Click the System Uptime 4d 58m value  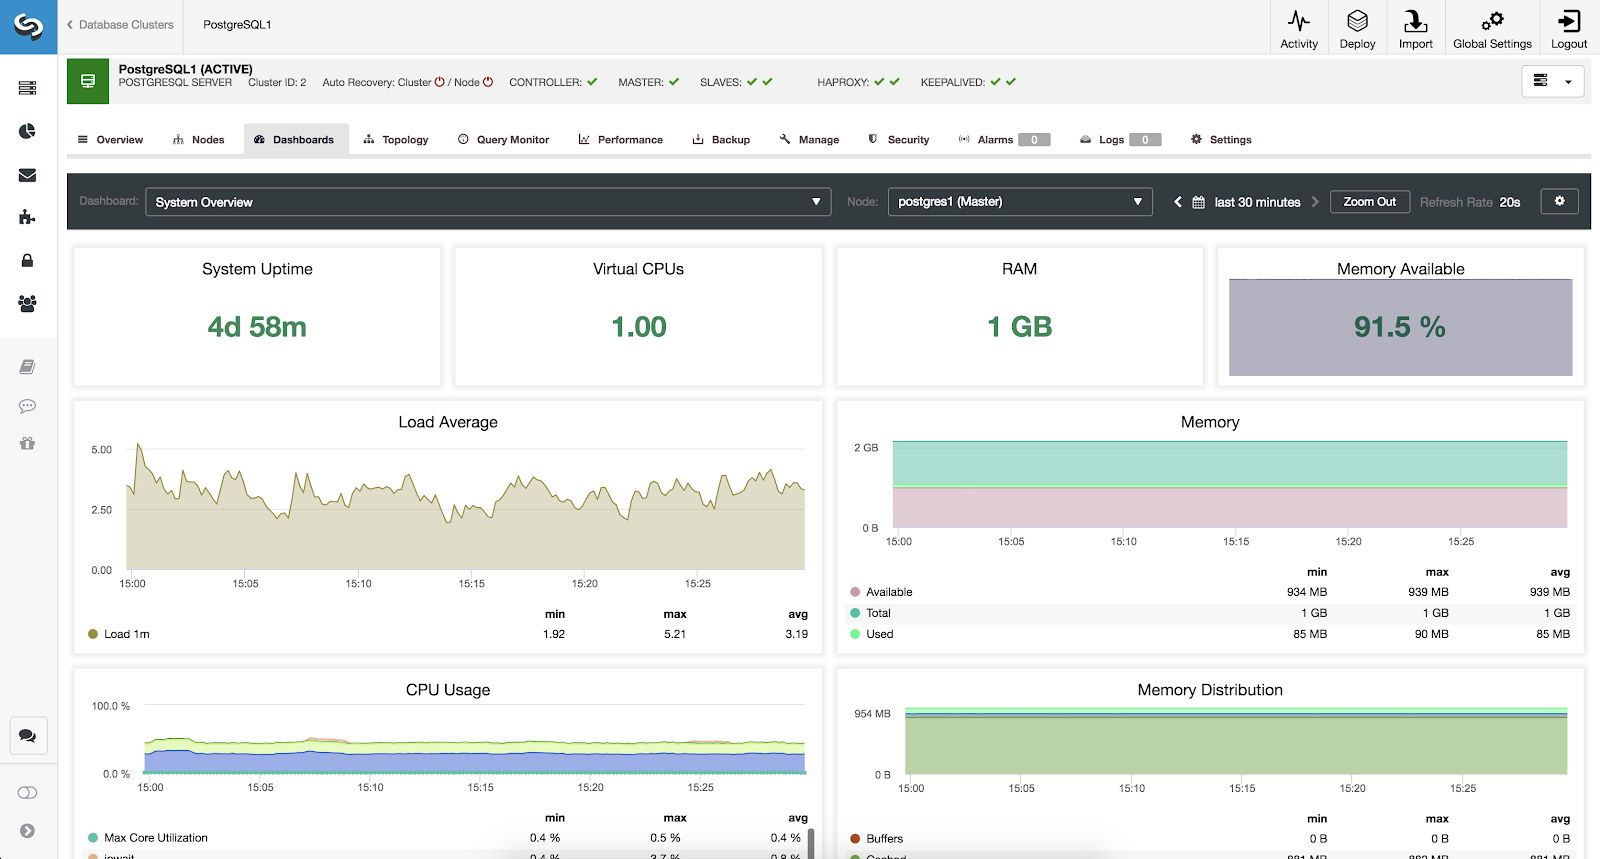257,327
